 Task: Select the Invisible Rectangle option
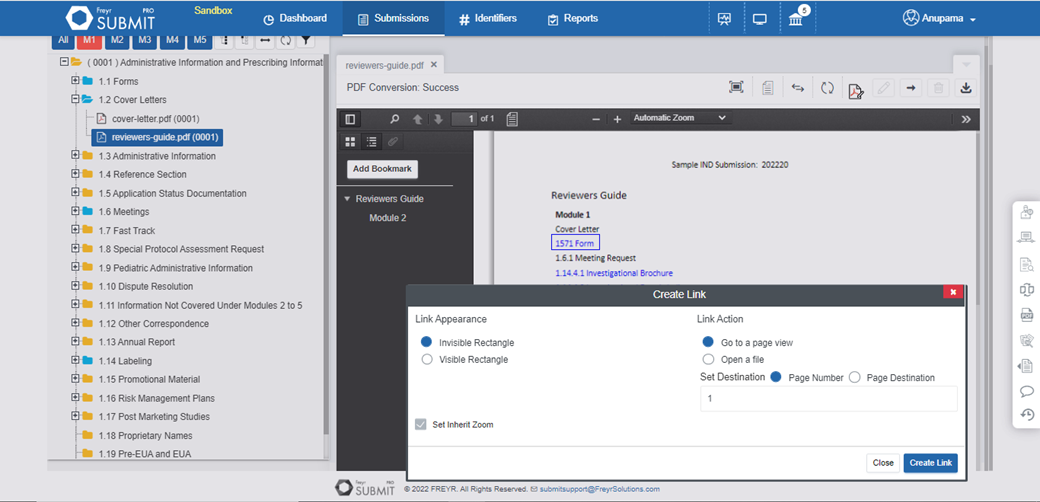pos(427,343)
